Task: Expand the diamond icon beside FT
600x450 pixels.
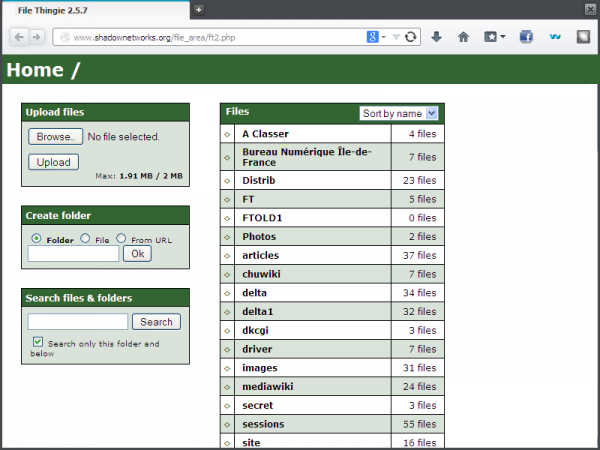Action: pos(227,199)
